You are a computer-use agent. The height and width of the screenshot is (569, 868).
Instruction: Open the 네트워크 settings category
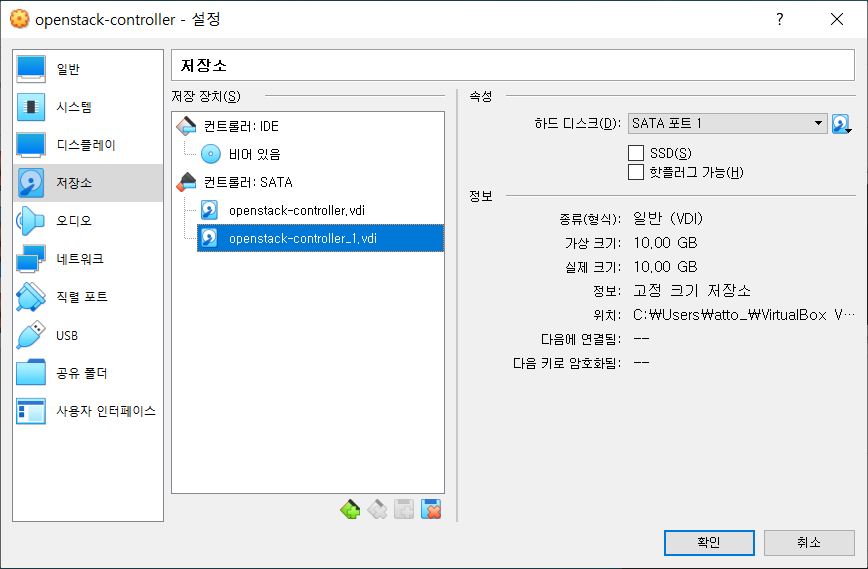point(88,258)
